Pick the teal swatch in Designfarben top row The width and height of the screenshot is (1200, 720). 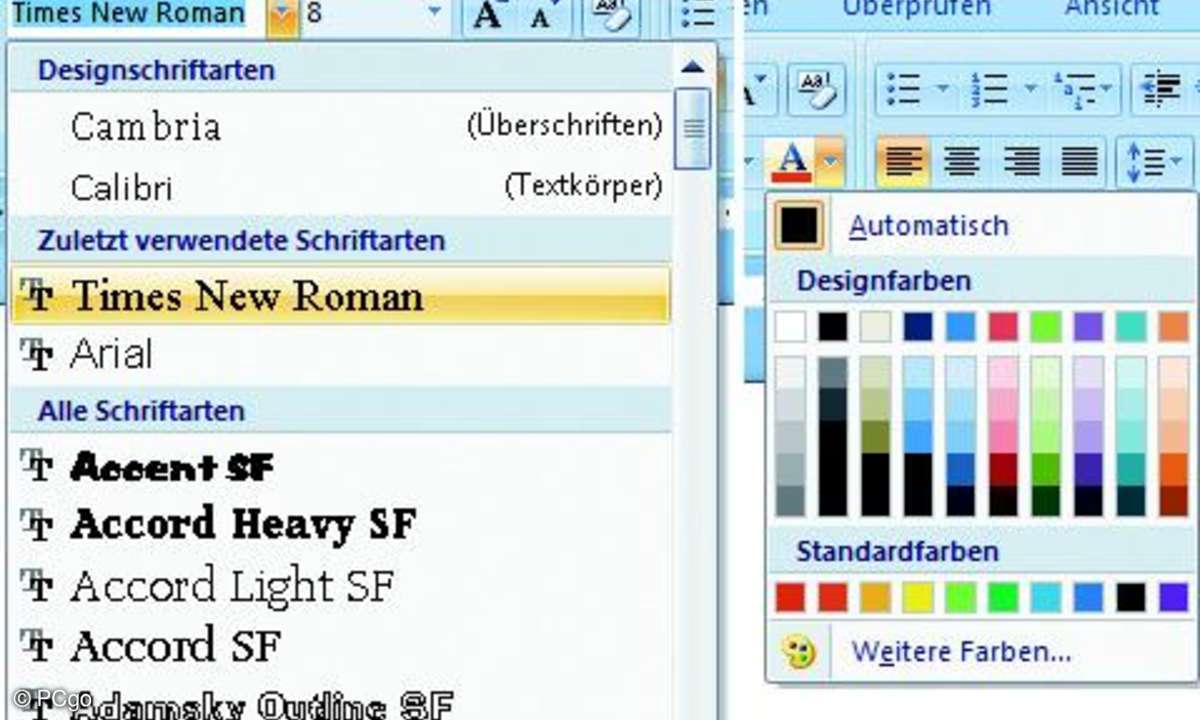(x=1131, y=327)
